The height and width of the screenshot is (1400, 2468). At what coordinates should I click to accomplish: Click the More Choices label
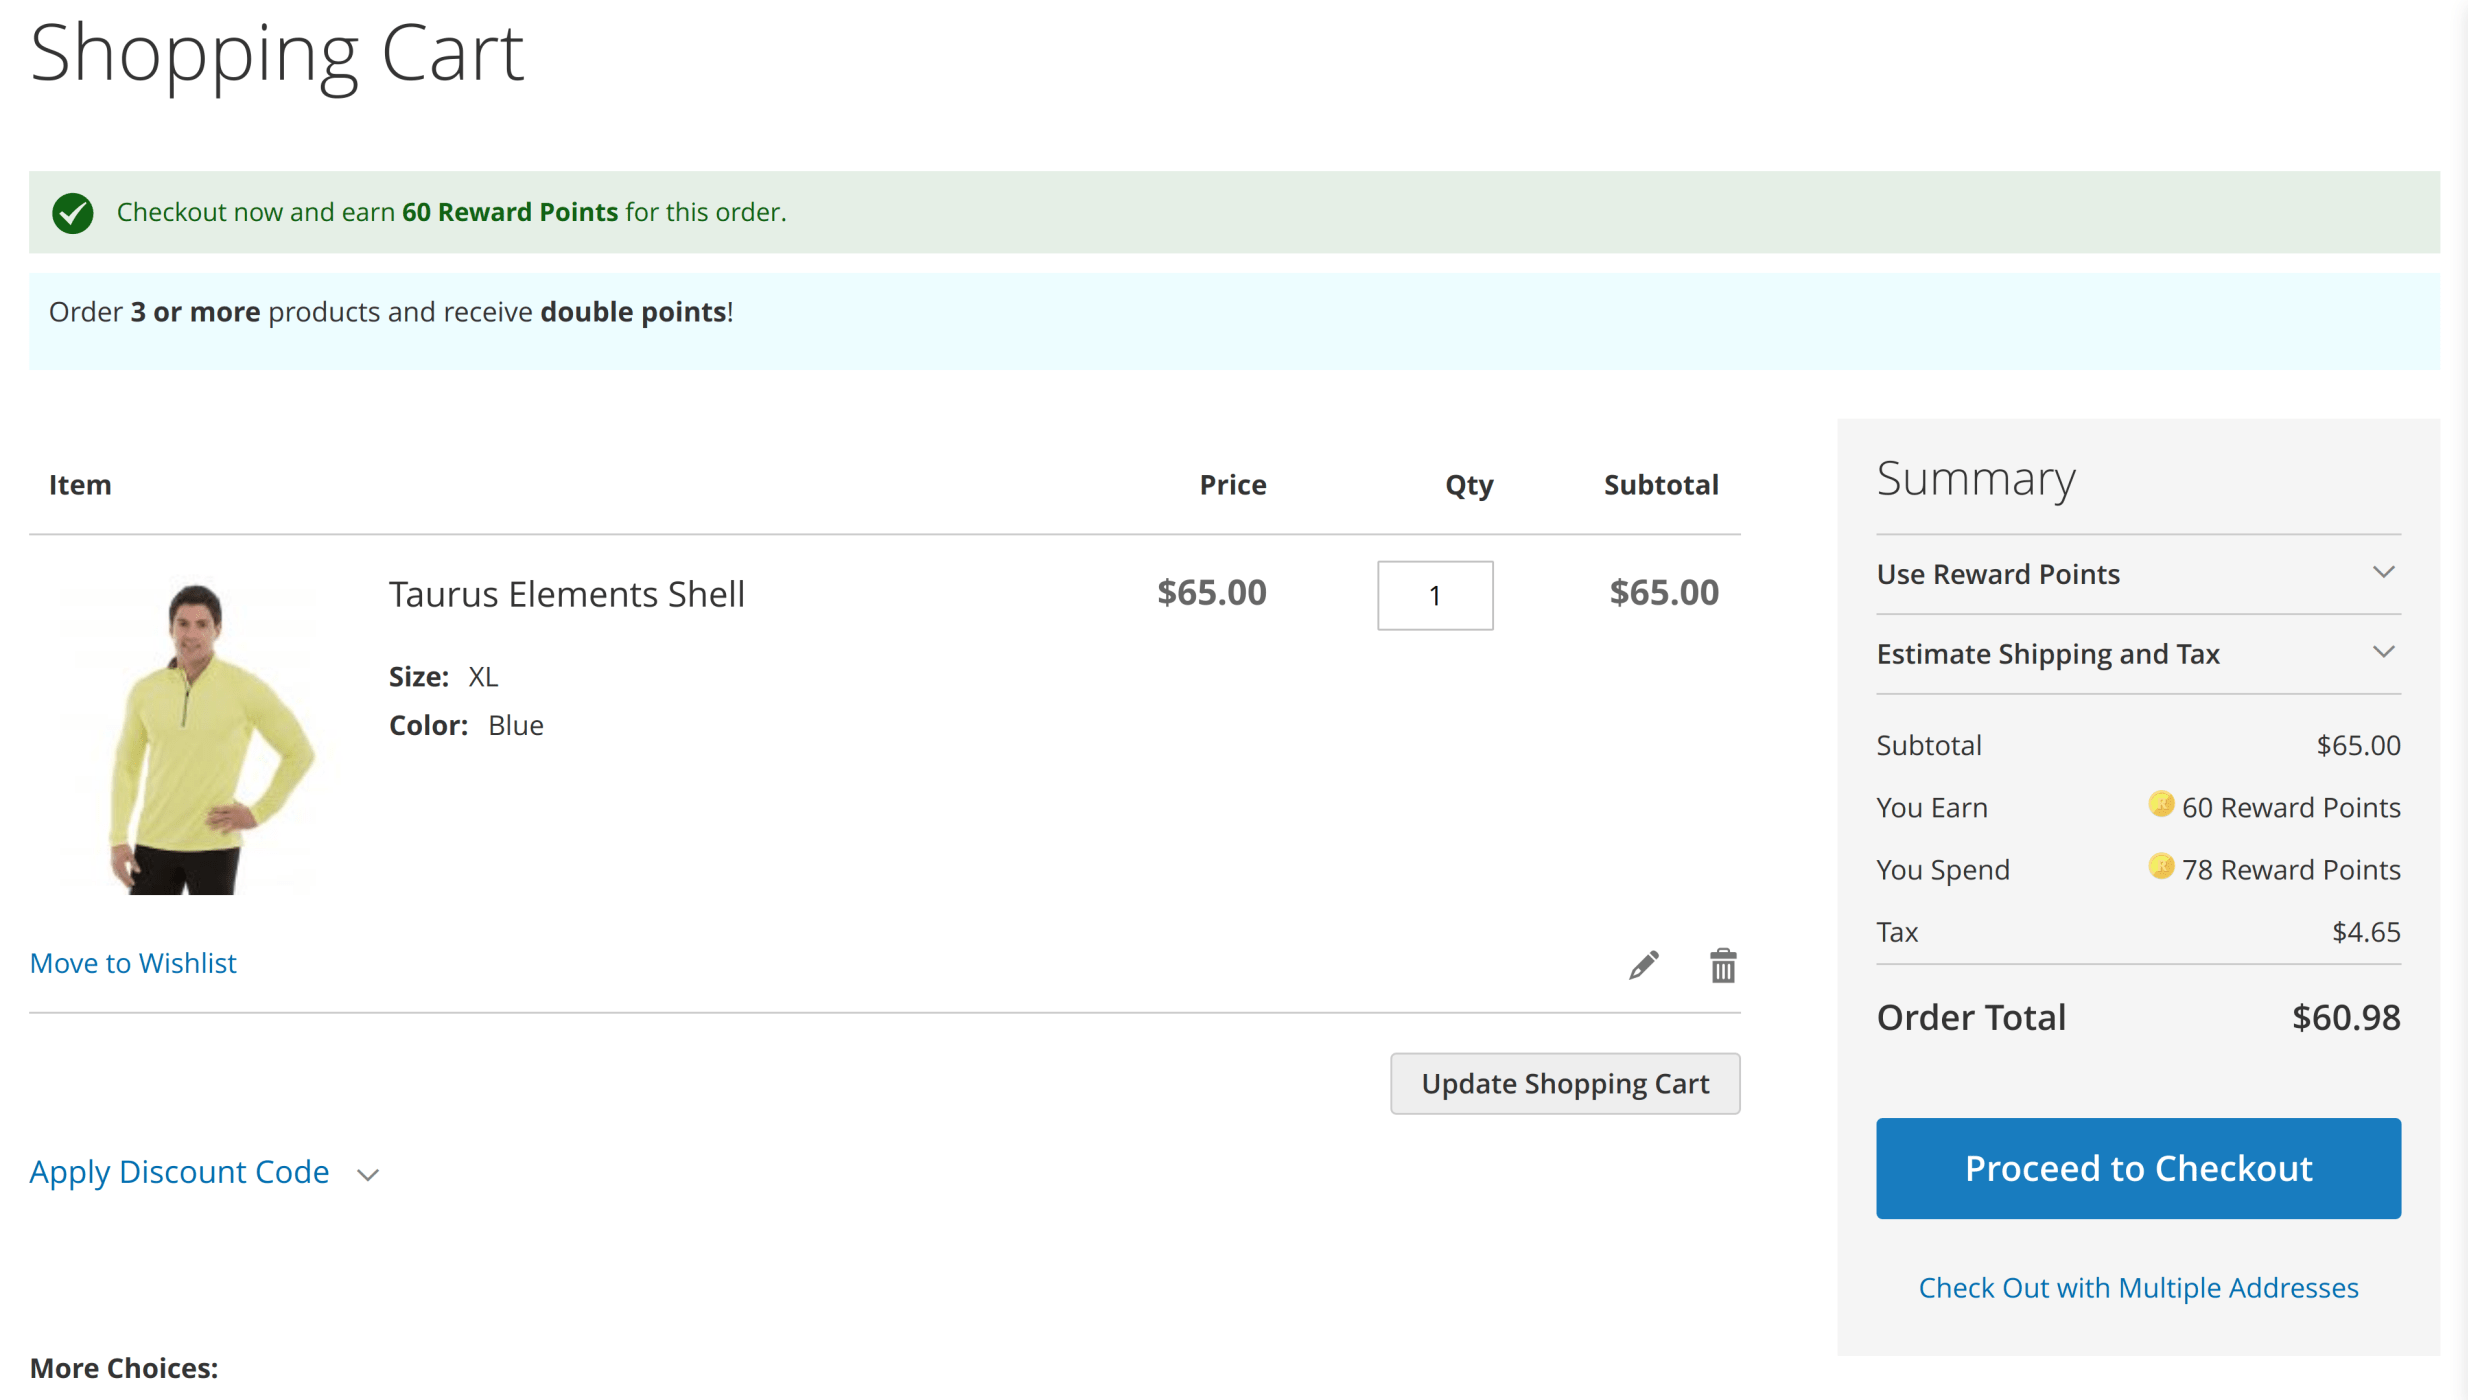pyautogui.click(x=124, y=1368)
